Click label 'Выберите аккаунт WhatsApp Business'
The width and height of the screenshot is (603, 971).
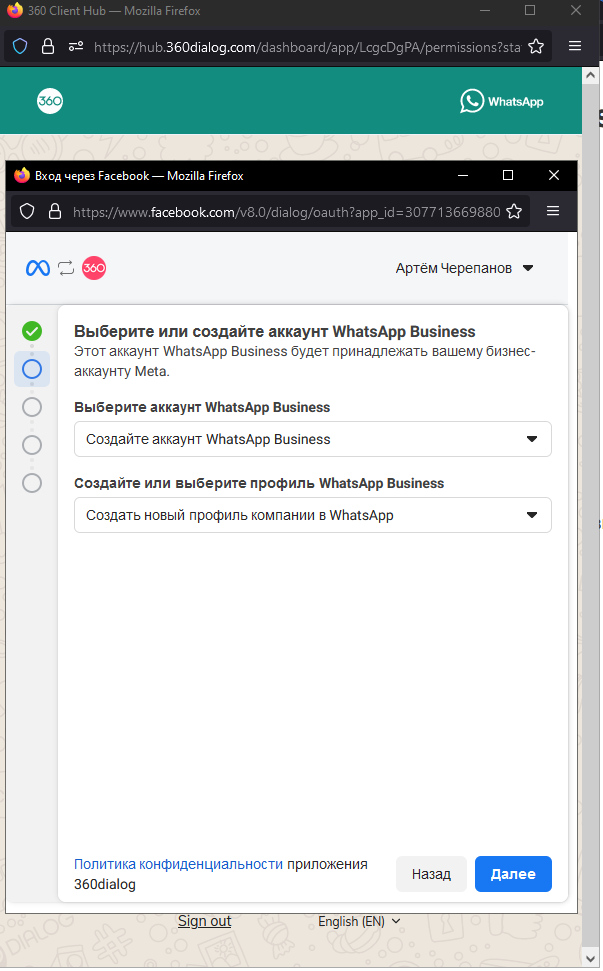pos(202,407)
